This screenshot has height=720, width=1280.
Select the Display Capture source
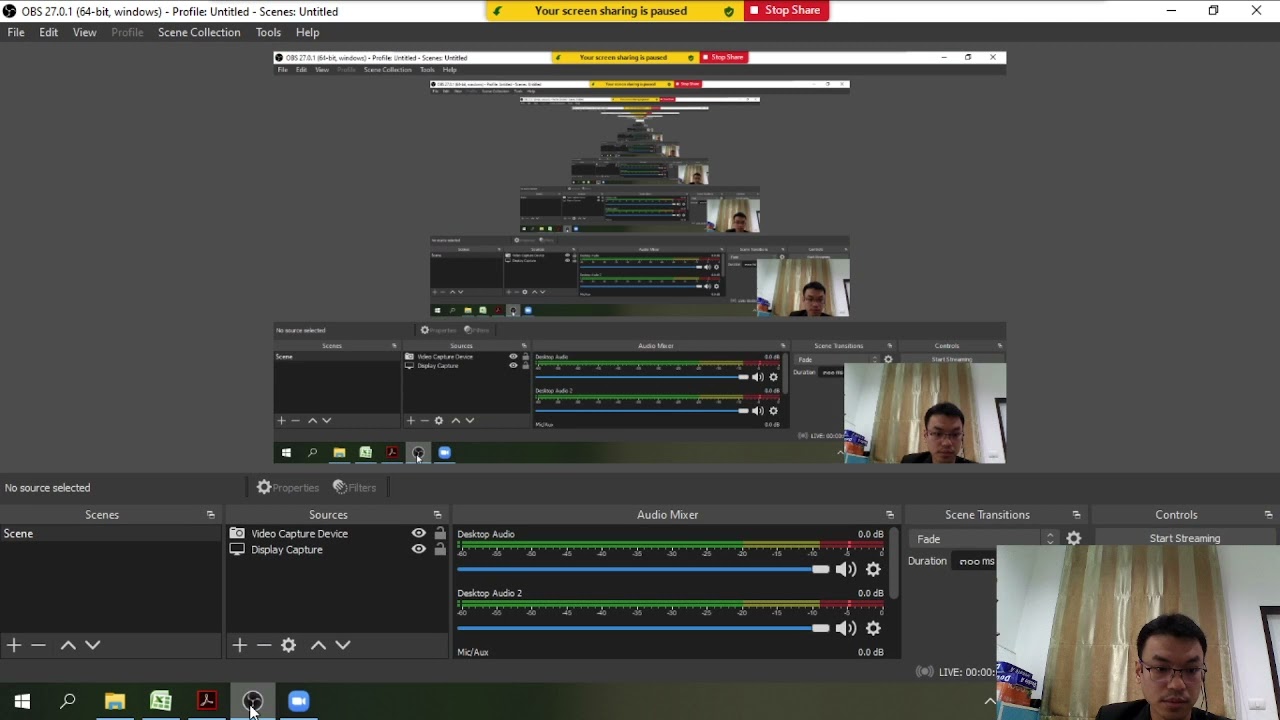(286, 550)
